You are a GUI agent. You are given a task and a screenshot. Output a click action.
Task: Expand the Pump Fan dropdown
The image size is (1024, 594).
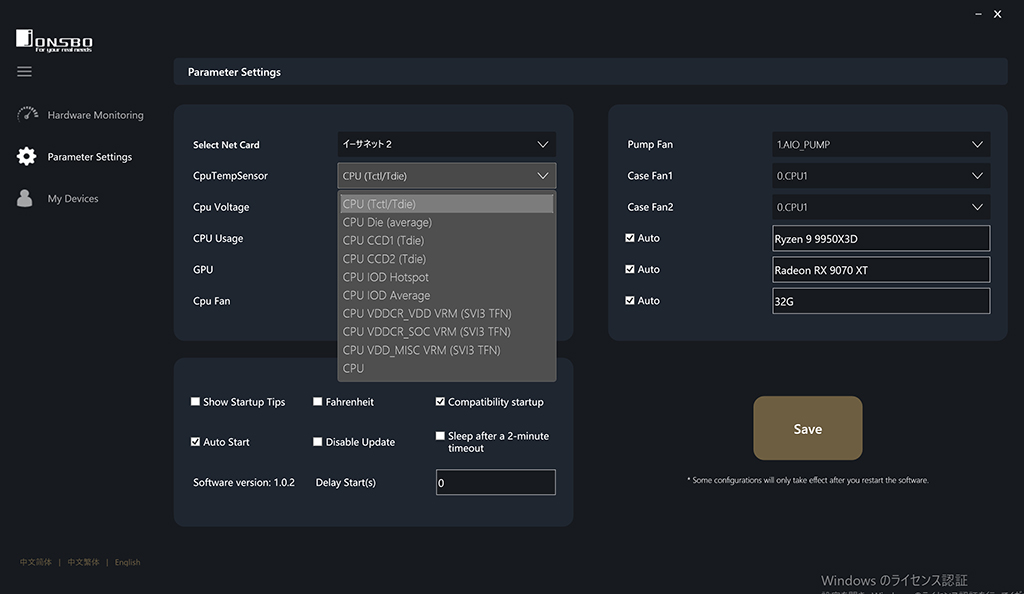(881, 144)
